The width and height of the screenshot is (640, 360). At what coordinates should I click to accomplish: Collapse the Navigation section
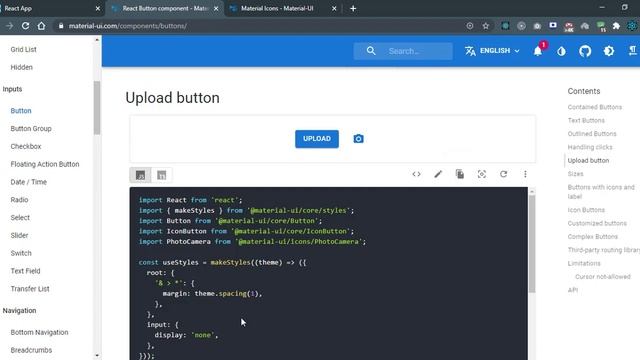[19, 311]
